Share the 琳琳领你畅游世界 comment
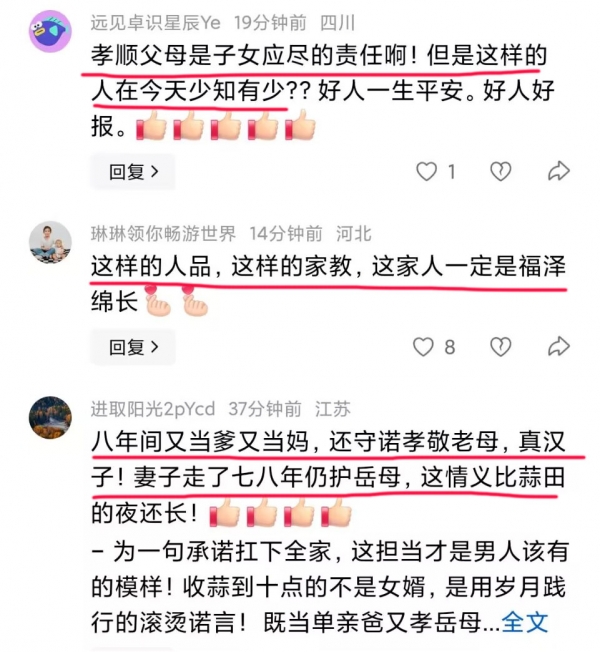This screenshot has height=652, width=600. (x=558, y=346)
